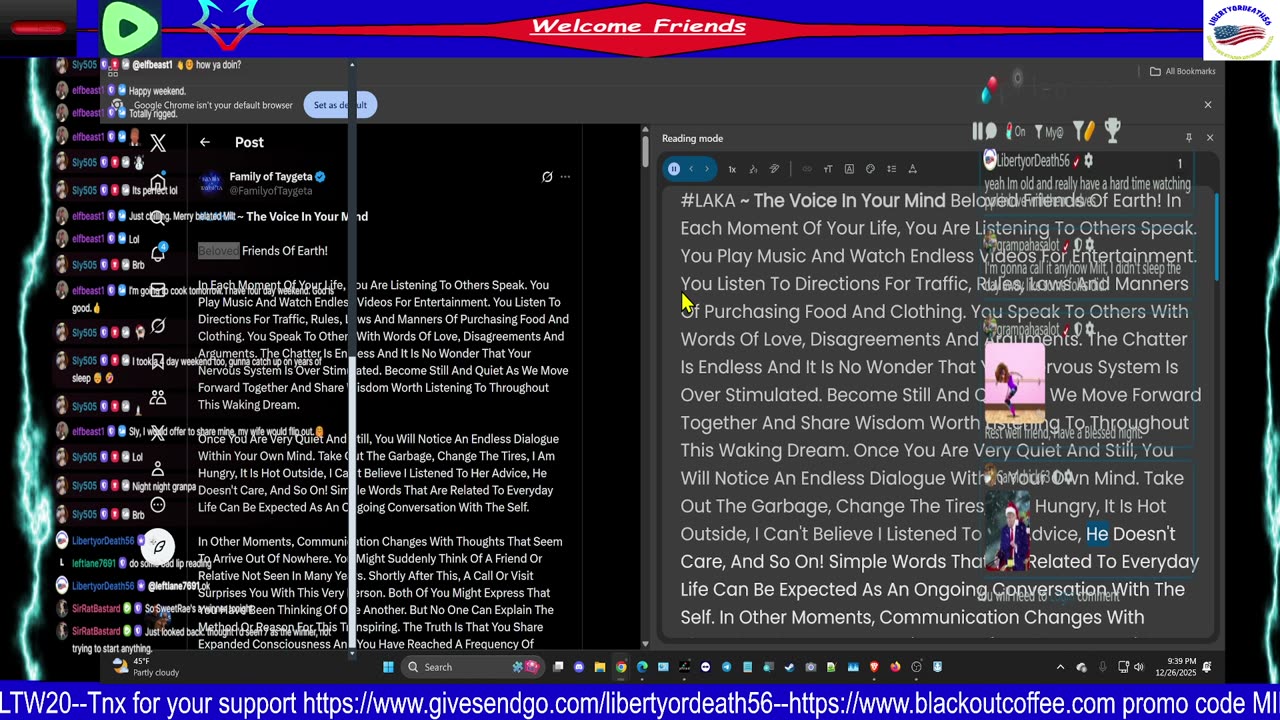Open File Explorer from taskbar
The height and width of the screenshot is (720, 1280).
(x=600, y=667)
